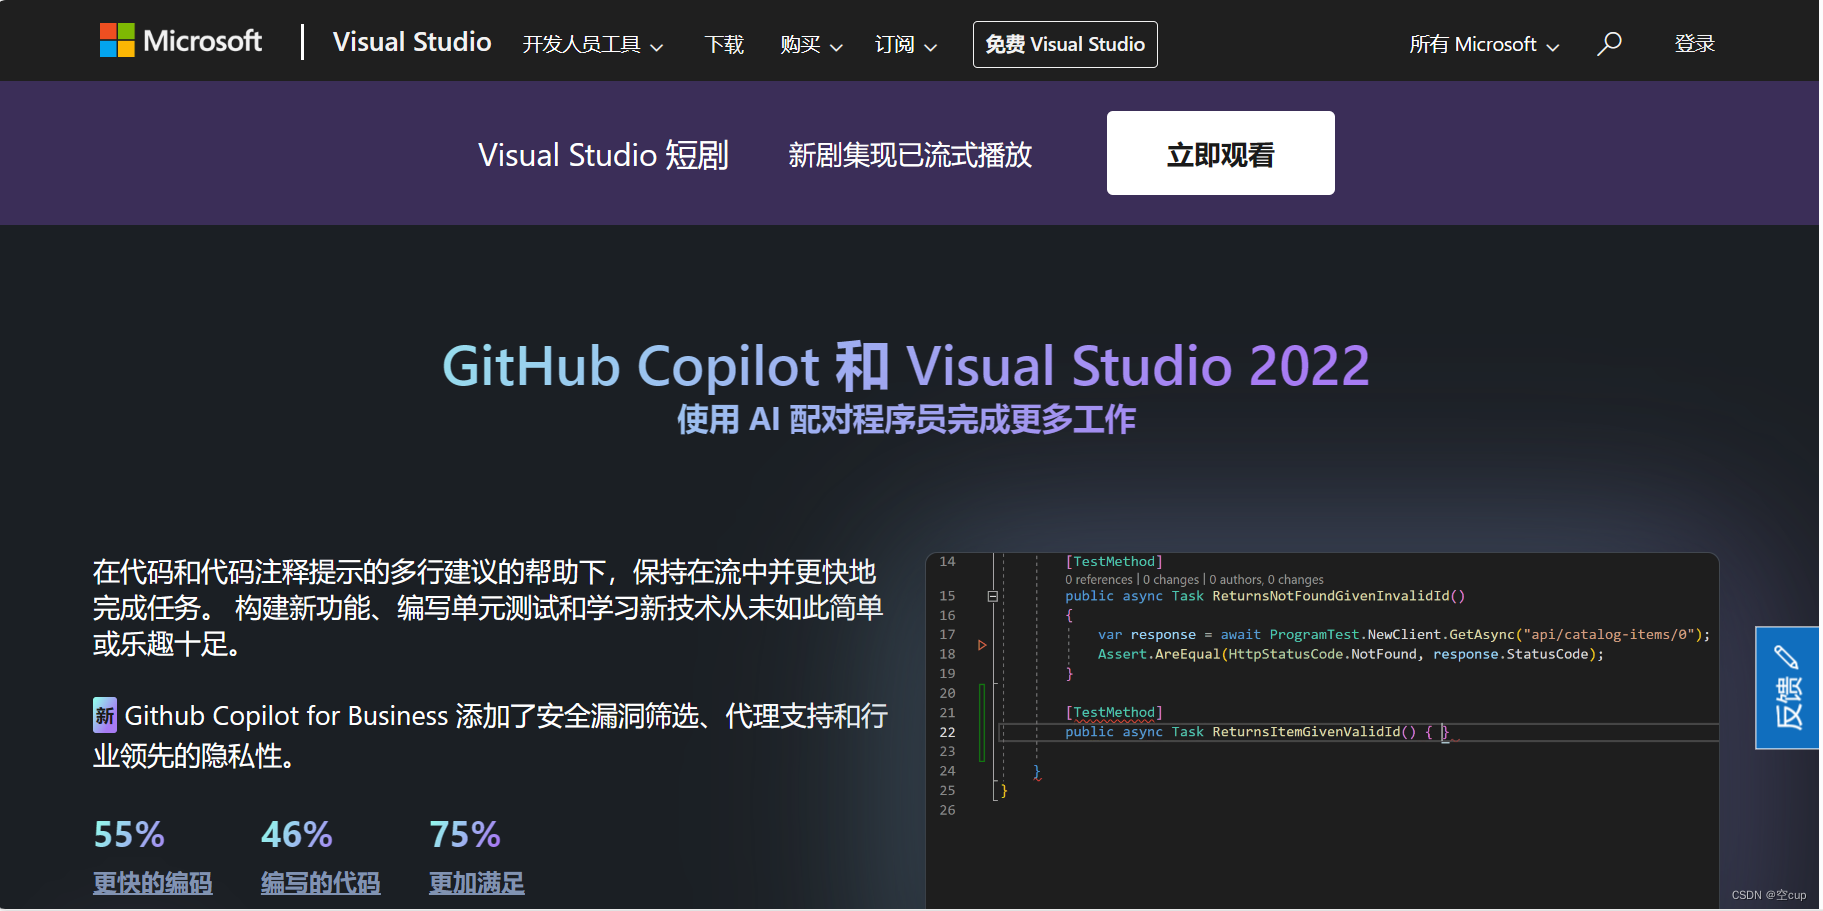Expand the 订阅 dropdown

pyautogui.click(x=906, y=45)
